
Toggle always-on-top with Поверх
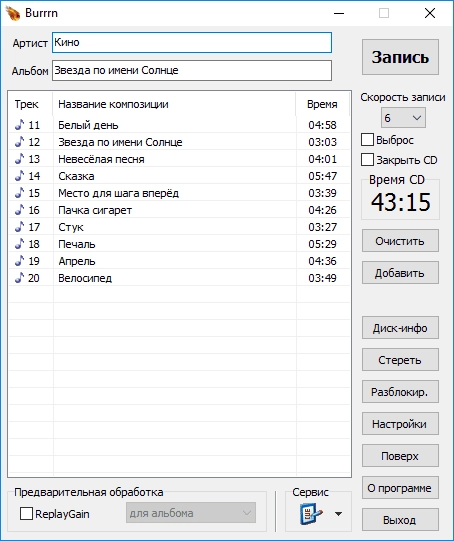[400, 456]
